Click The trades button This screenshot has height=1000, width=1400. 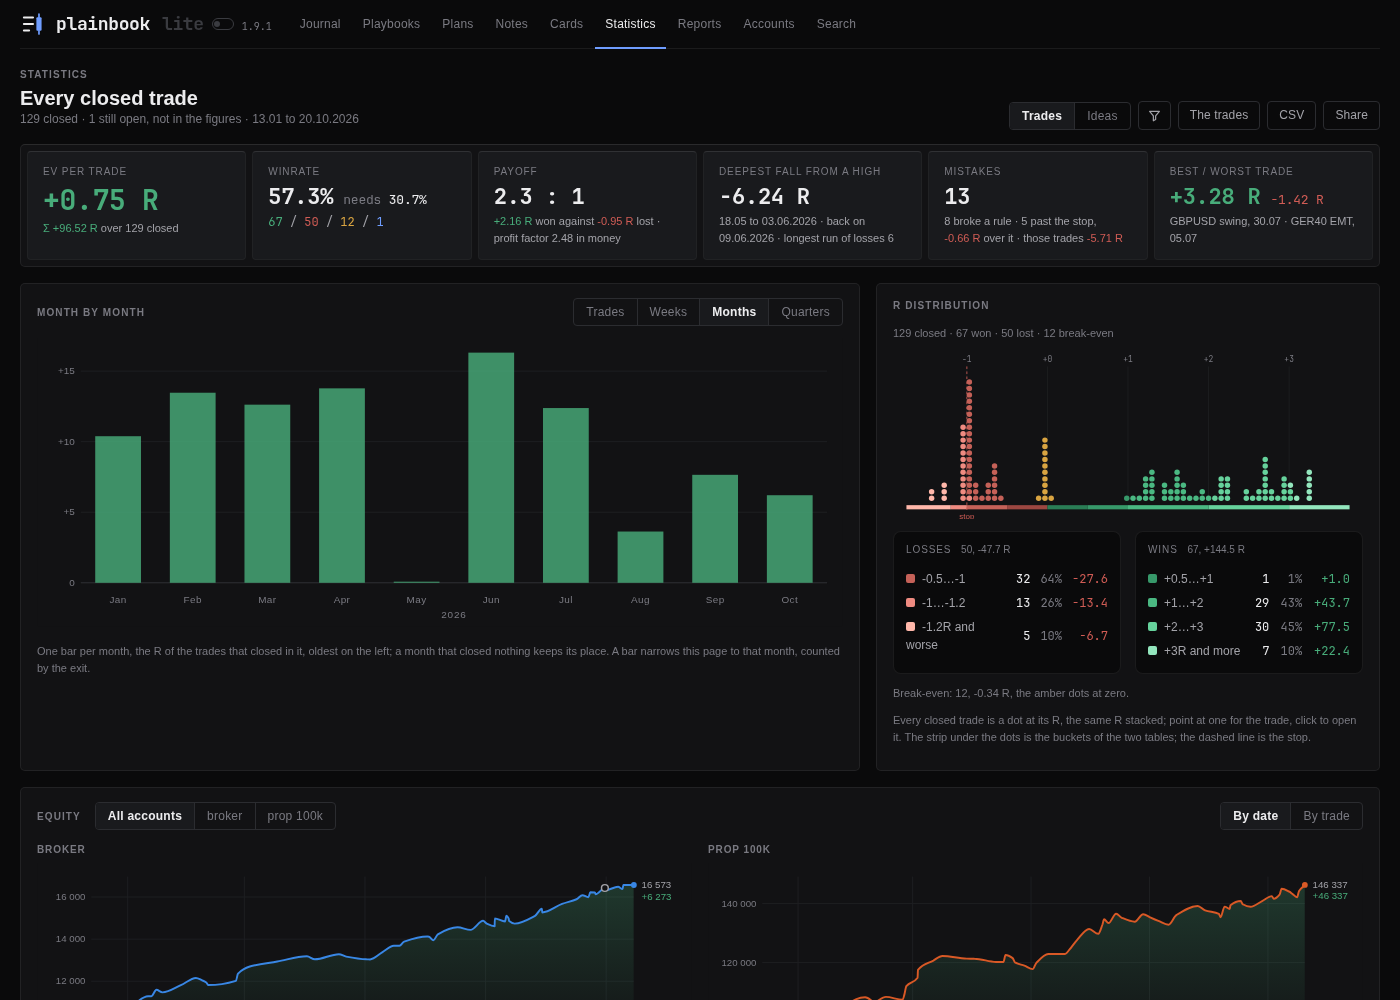pos(1219,115)
